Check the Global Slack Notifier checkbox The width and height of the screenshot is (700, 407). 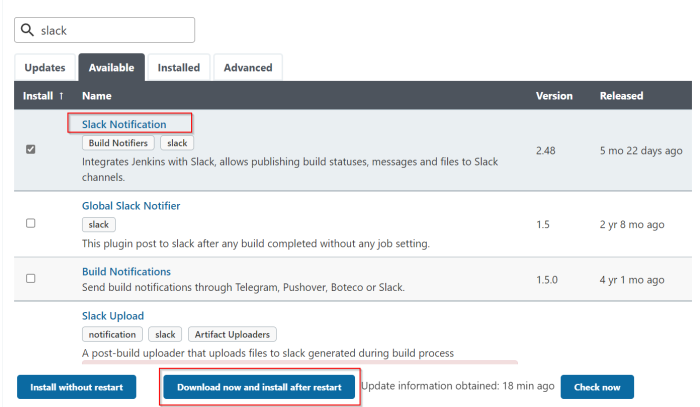pyautogui.click(x=30, y=223)
